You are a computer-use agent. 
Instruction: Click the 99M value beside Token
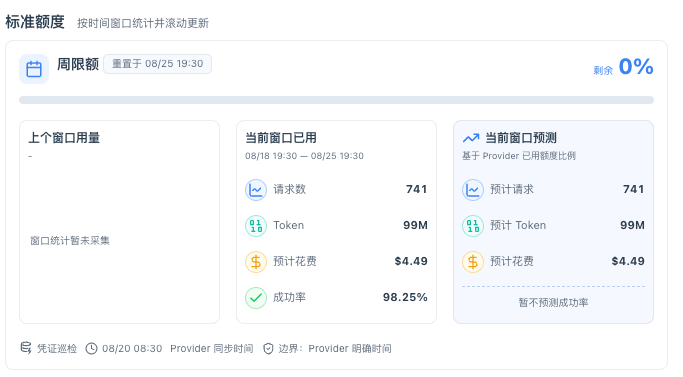415,225
